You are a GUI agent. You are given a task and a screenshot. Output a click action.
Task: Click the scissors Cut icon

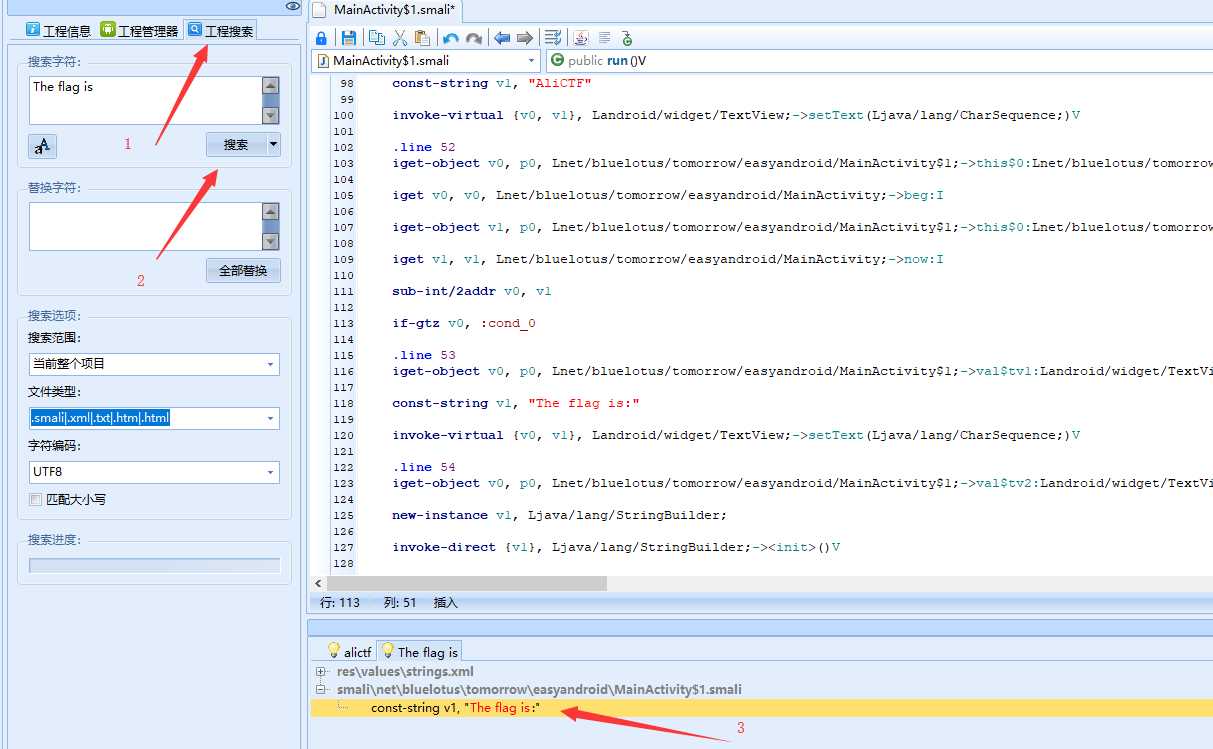click(399, 38)
